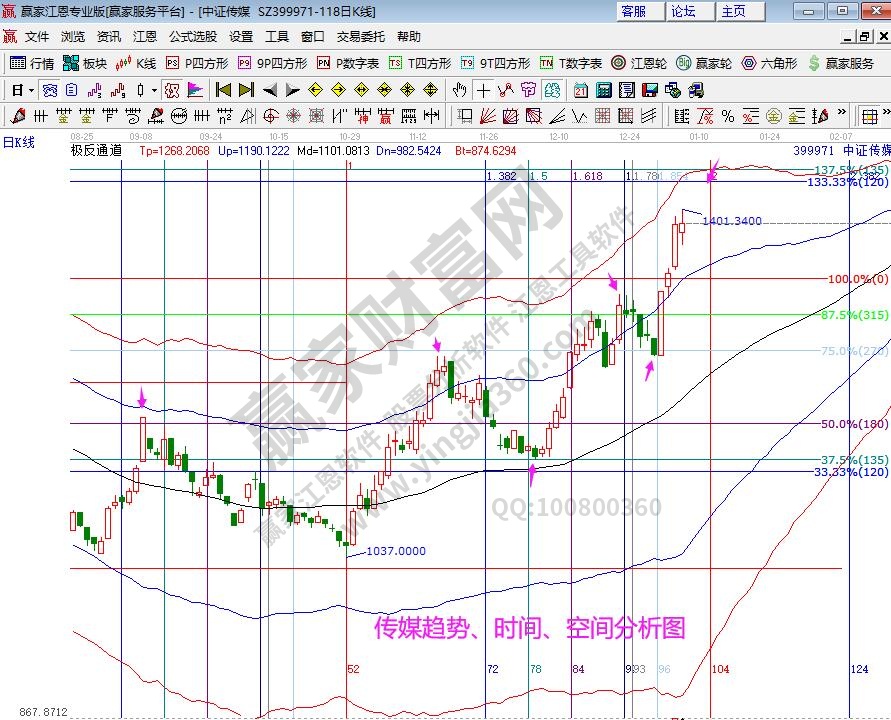The image size is (891, 720).
Task: Click the 客服 customer service button
Action: click(x=633, y=11)
